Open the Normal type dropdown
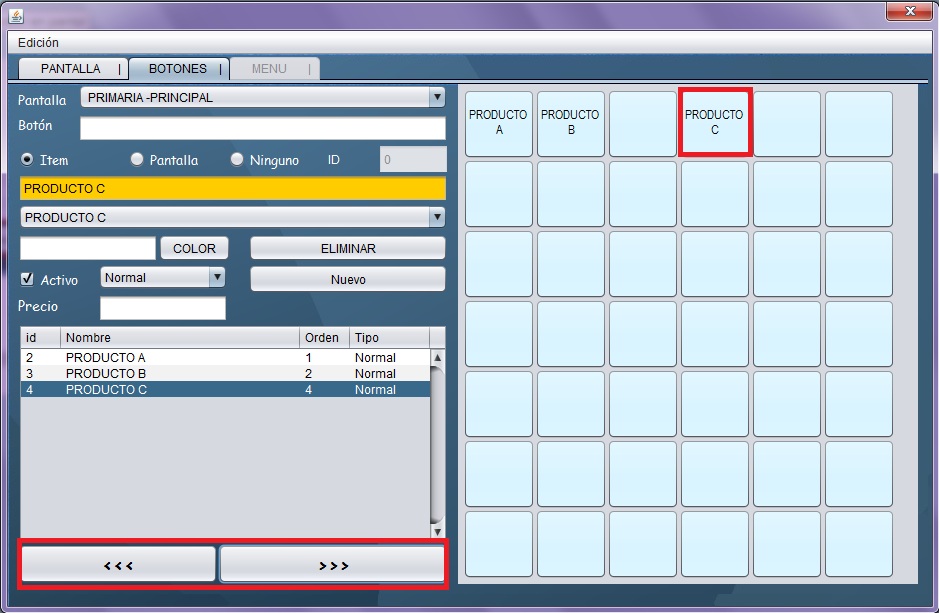This screenshot has width=939, height=613. [x=216, y=278]
